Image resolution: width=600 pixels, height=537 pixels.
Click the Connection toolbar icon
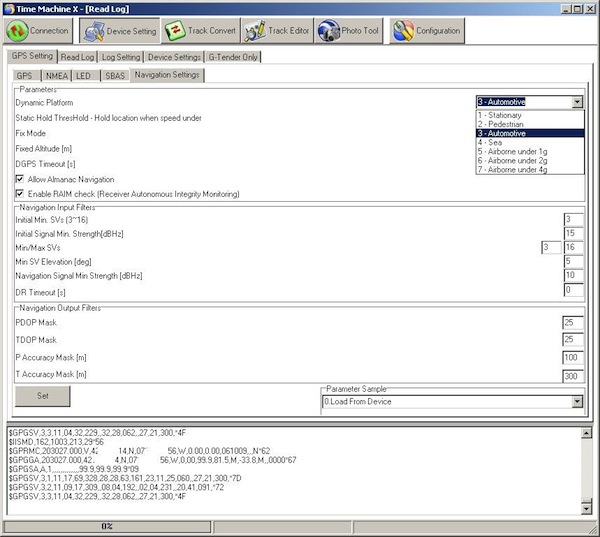tap(17, 31)
